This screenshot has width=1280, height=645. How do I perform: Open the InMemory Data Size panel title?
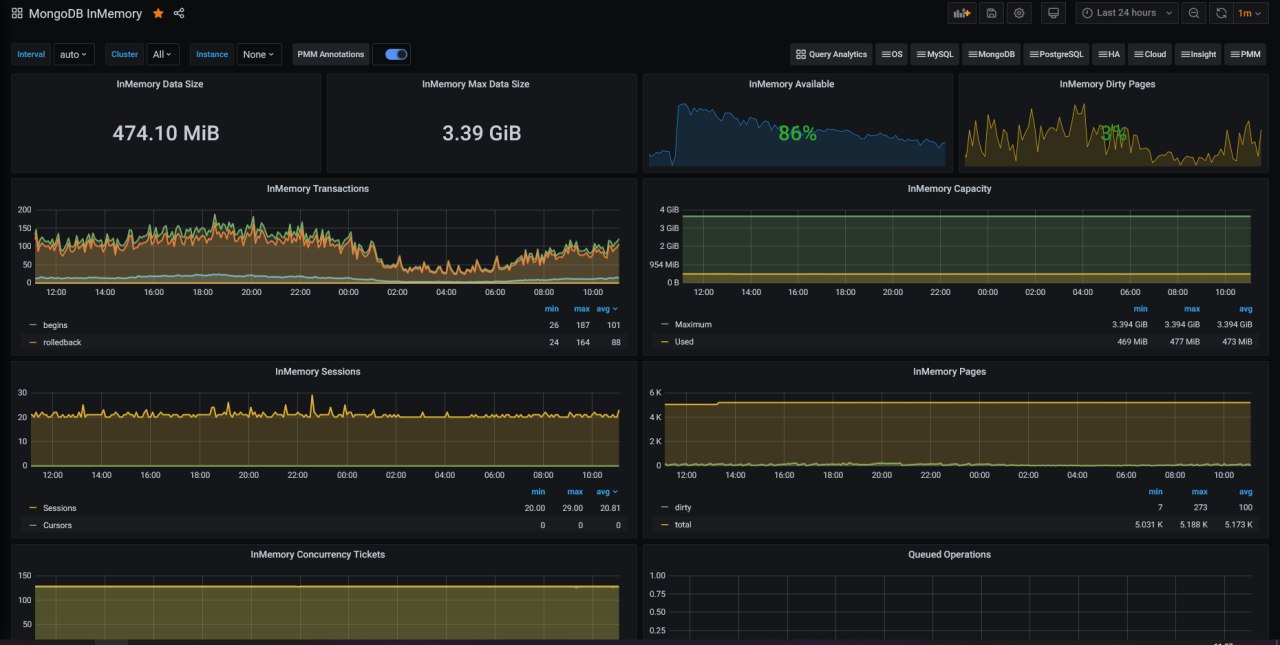tap(160, 84)
